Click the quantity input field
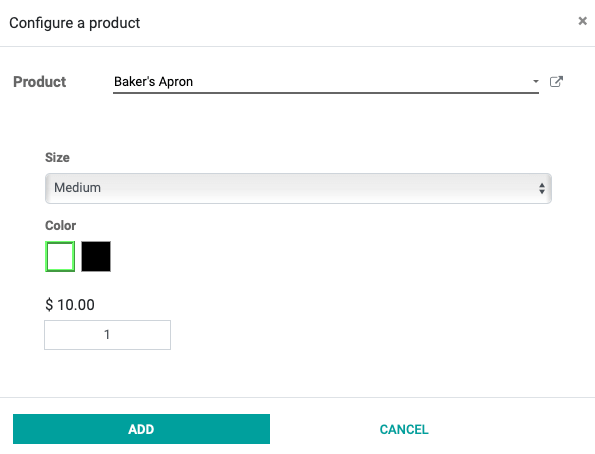This screenshot has height=454, width=595. (x=107, y=335)
